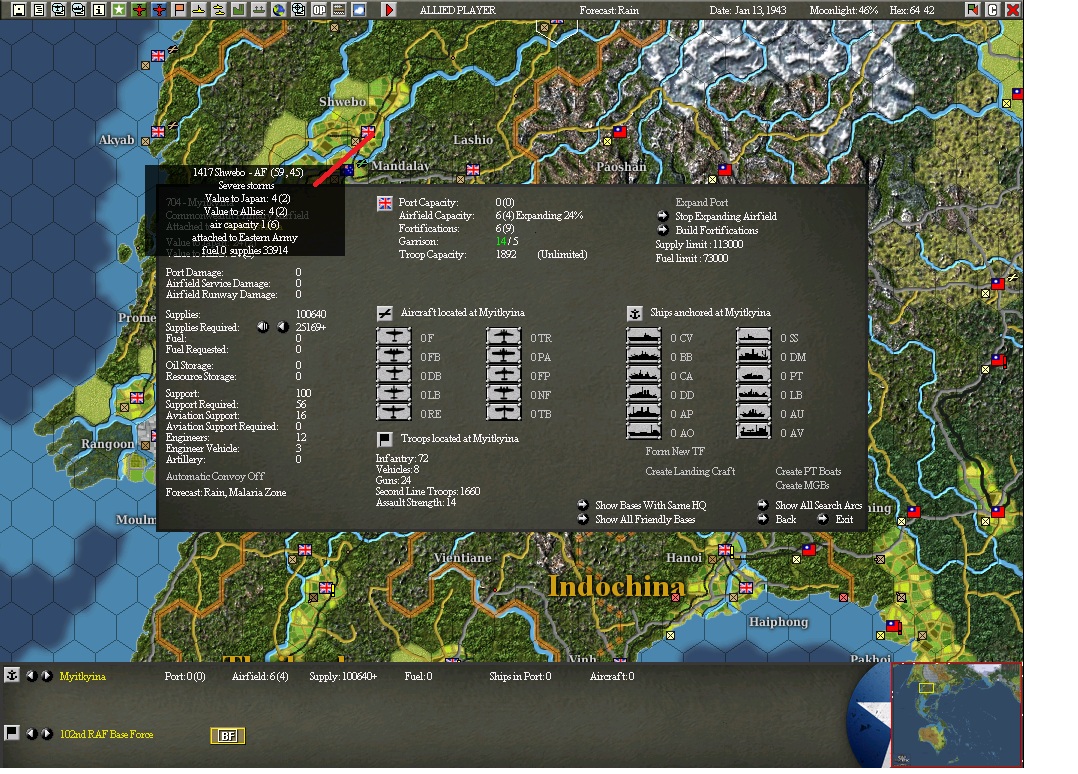Toggle Automatic Convoy Off setting
1078x774 pixels.
(x=215, y=476)
